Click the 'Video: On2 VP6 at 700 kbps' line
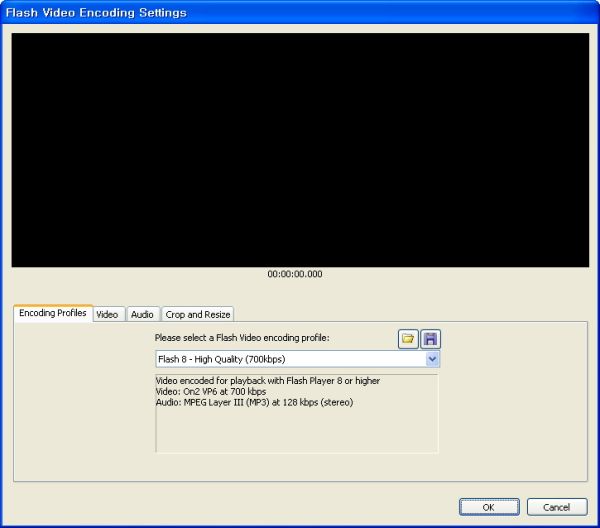Image resolution: width=600 pixels, height=528 pixels. tap(211, 391)
